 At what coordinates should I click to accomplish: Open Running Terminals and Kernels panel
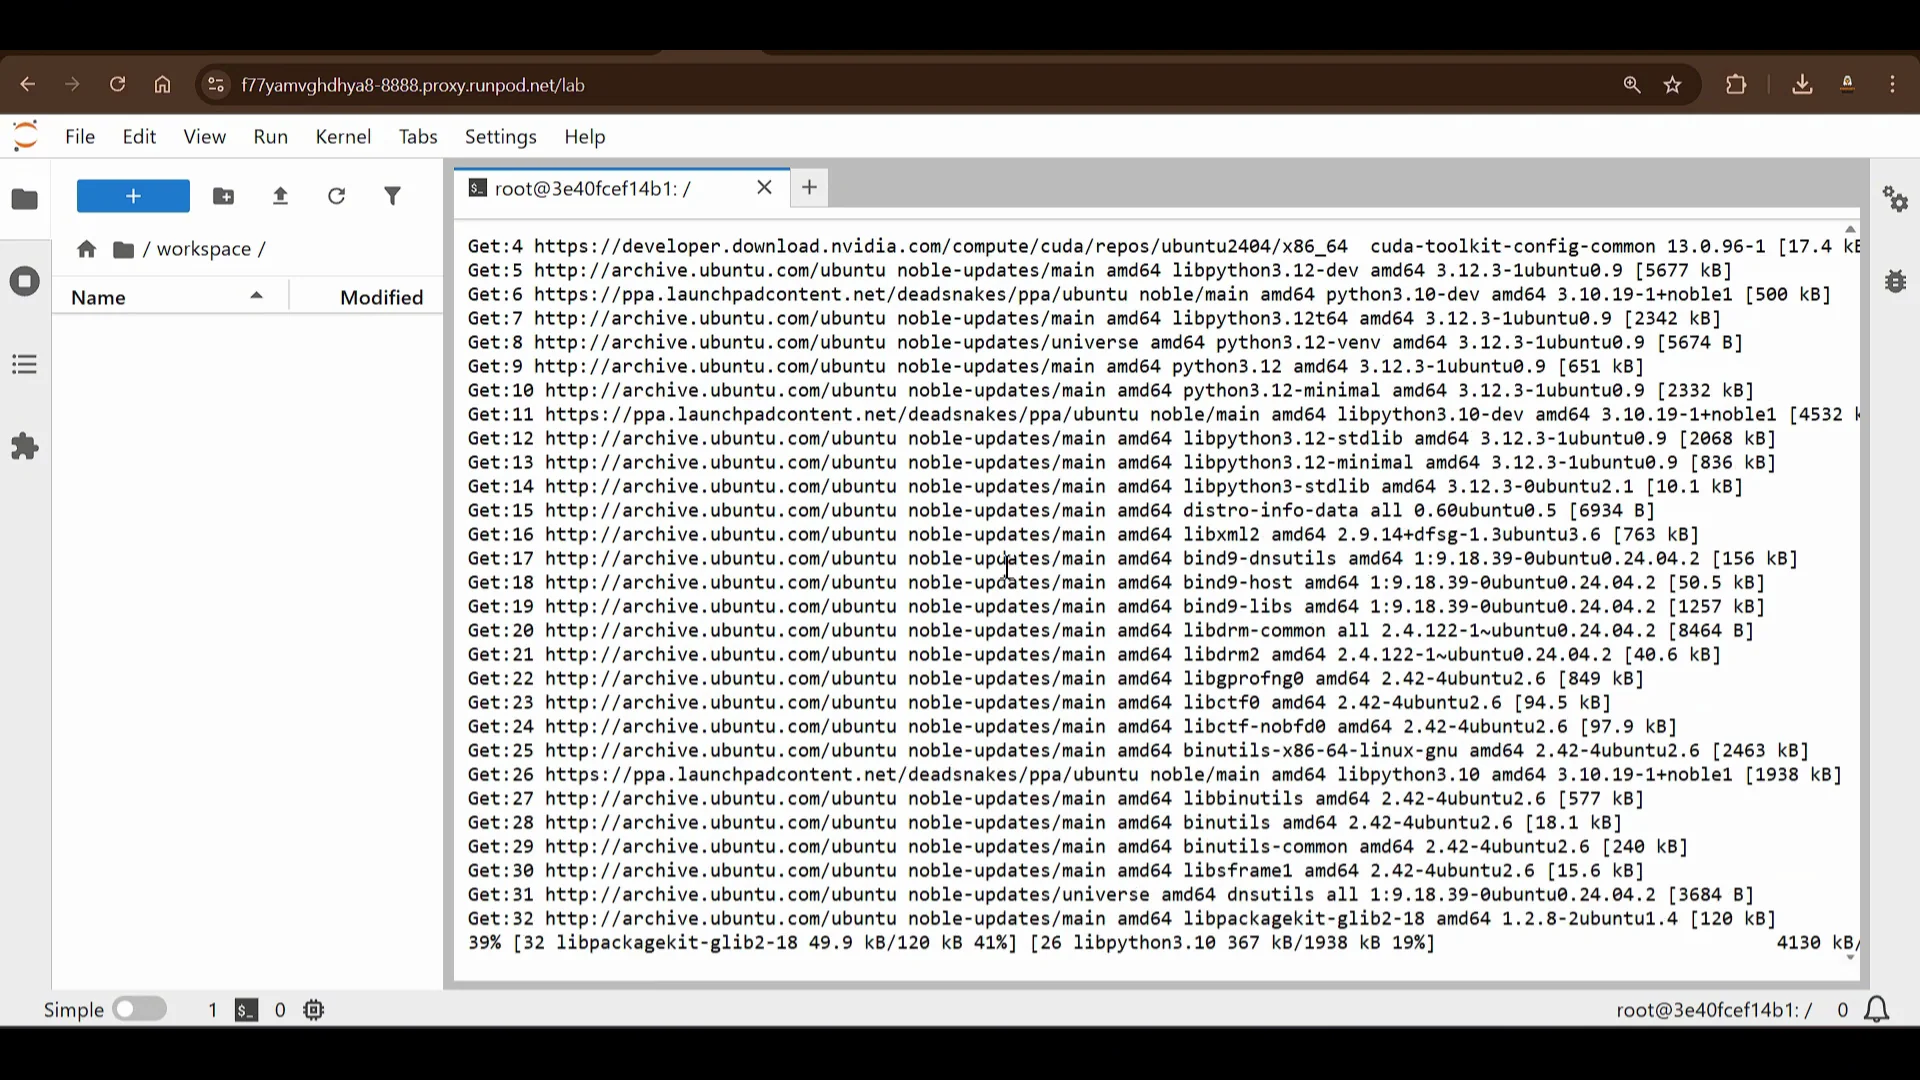click(x=24, y=281)
